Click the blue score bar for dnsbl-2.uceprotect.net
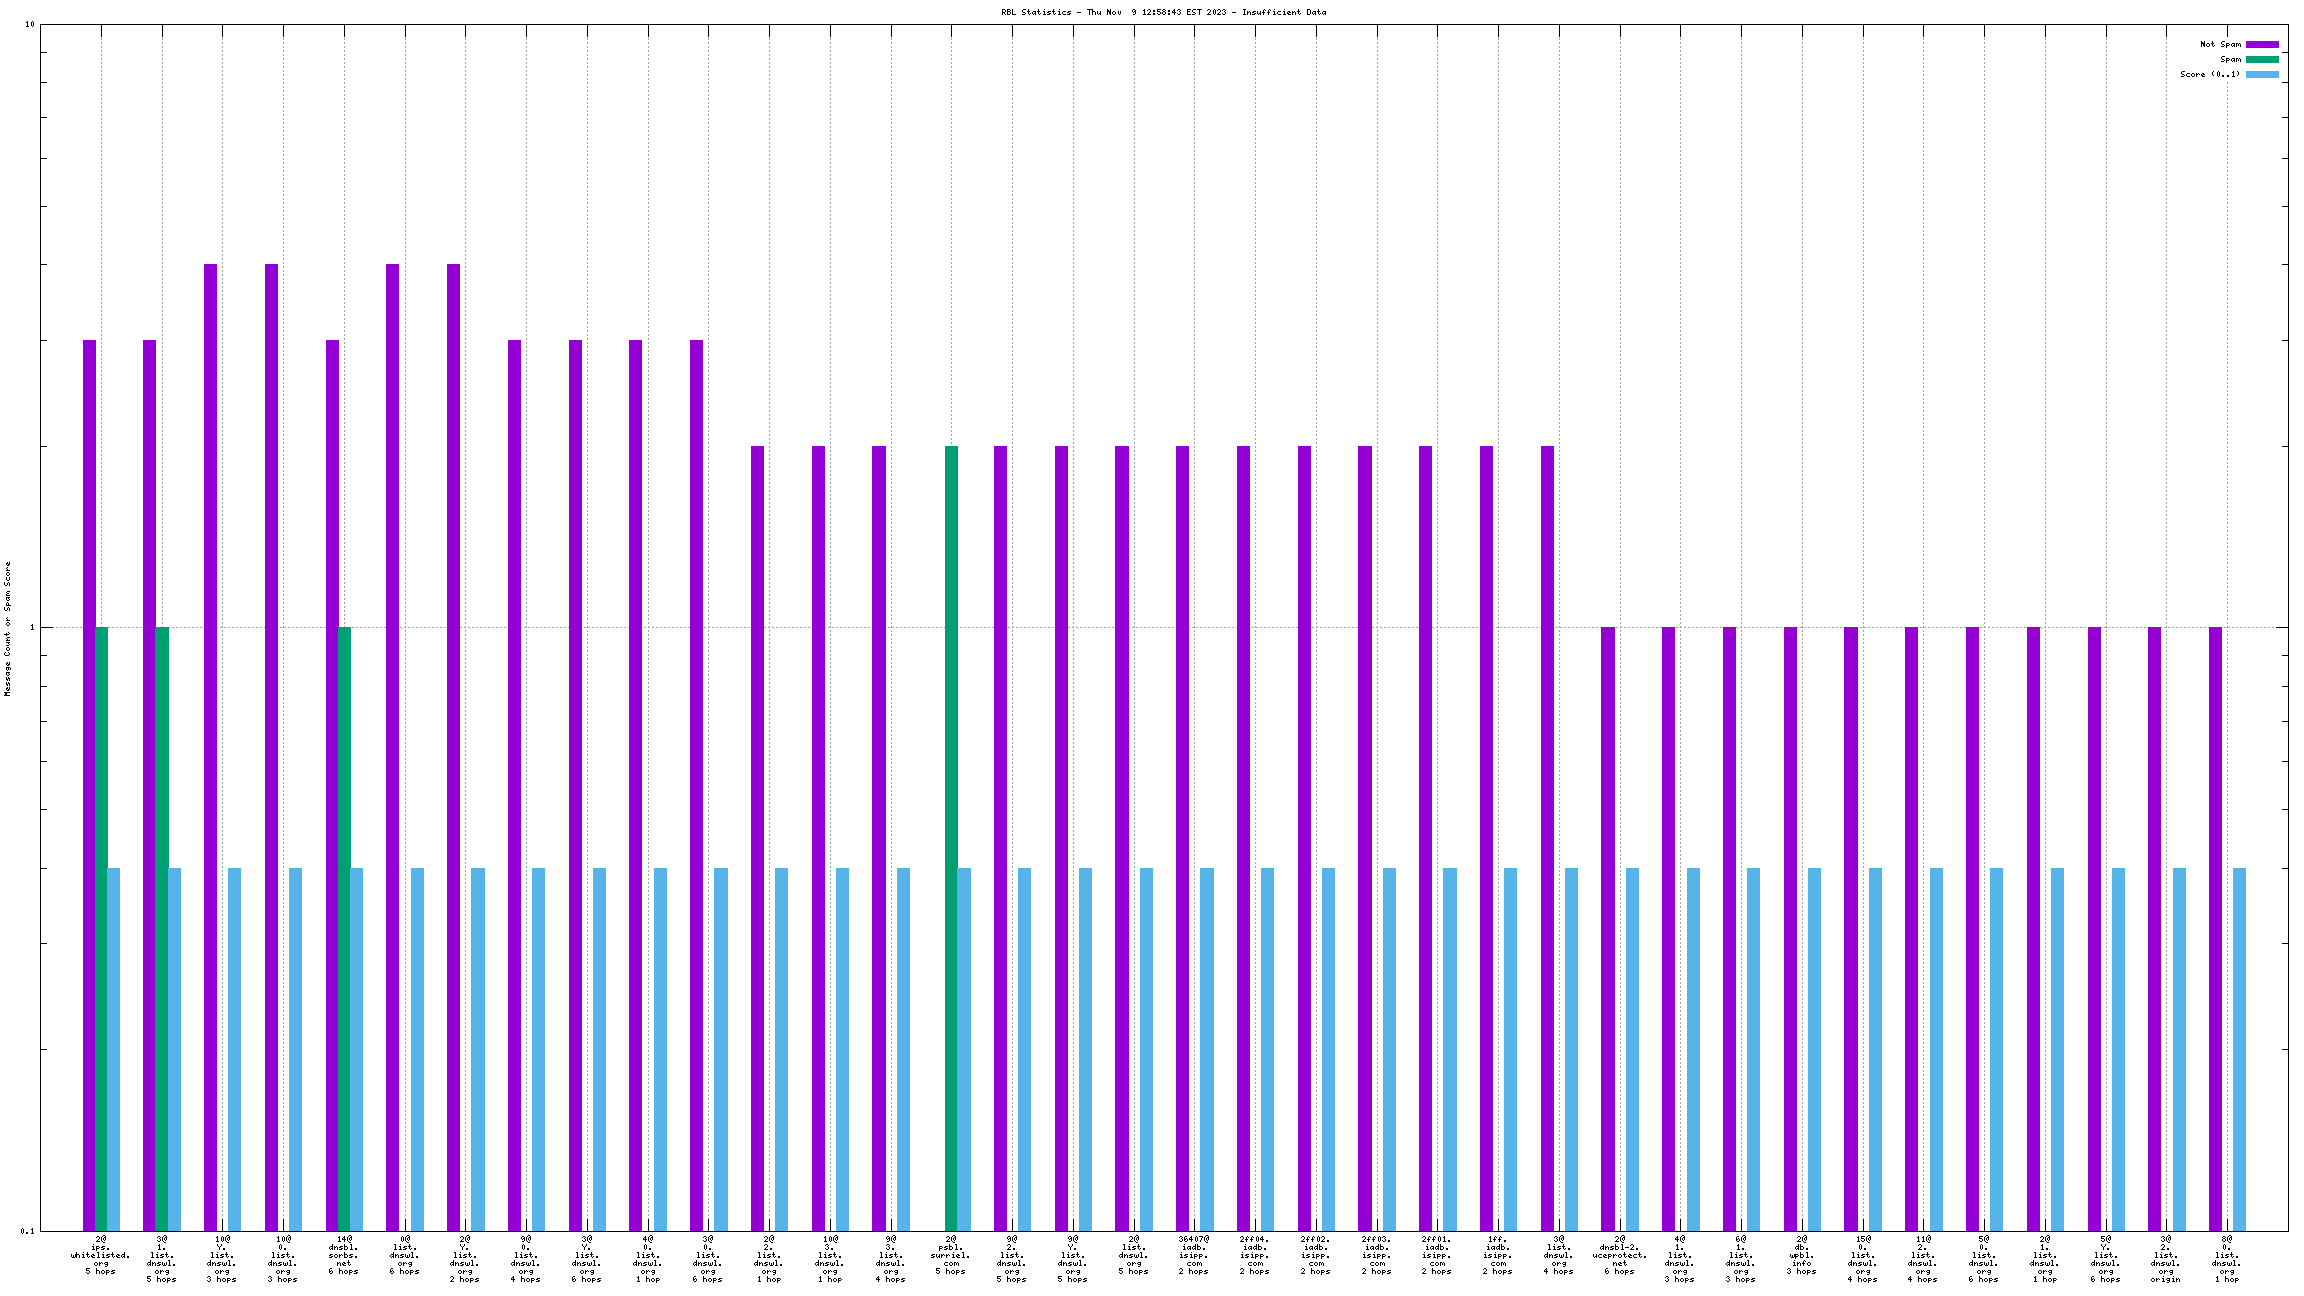2304x1296 pixels. click(1632, 1049)
